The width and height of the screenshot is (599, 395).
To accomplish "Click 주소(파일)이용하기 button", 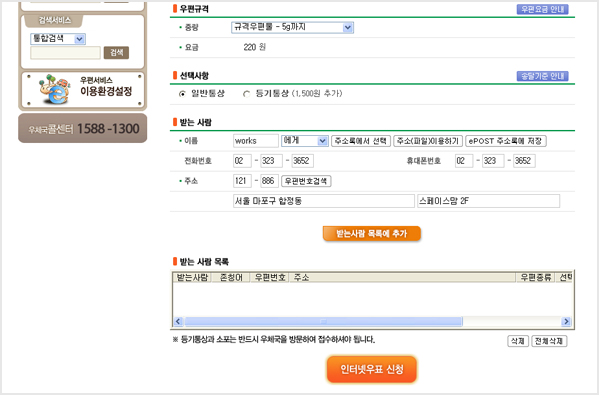I will [428, 141].
